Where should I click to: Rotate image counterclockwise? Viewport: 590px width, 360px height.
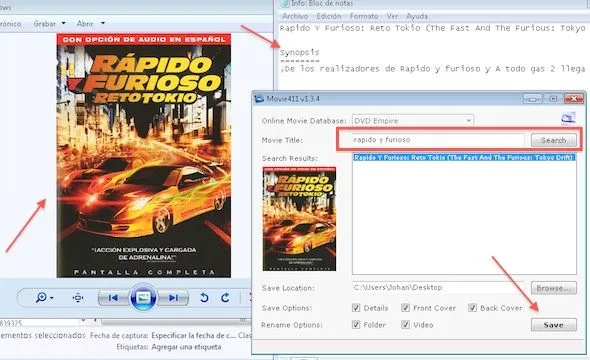(204, 298)
